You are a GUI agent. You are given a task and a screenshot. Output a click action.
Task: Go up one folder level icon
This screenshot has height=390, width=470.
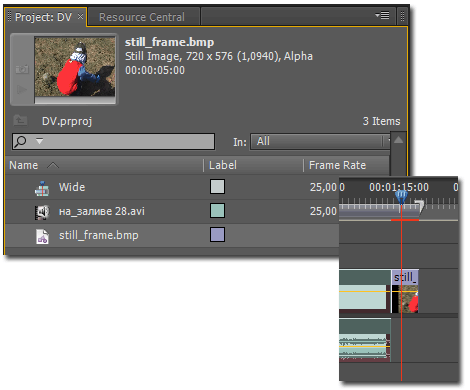(x=20, y=120)
